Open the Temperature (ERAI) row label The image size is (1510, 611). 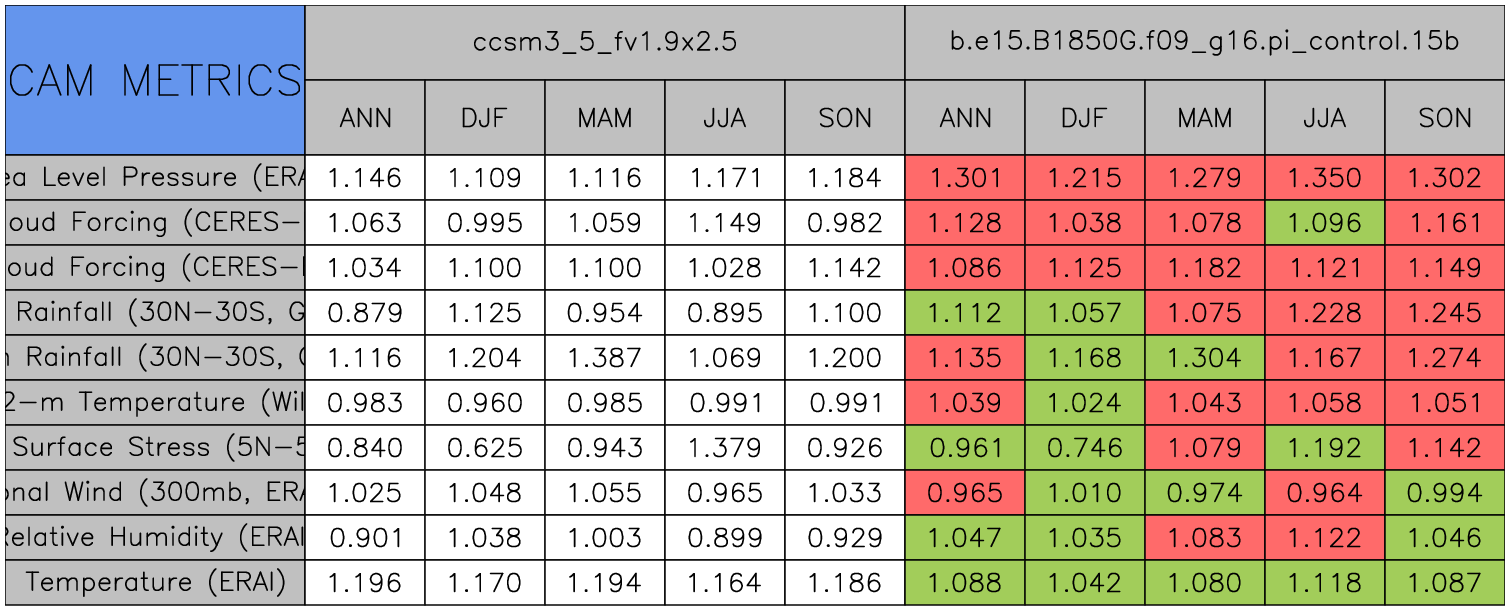point(155,582)
